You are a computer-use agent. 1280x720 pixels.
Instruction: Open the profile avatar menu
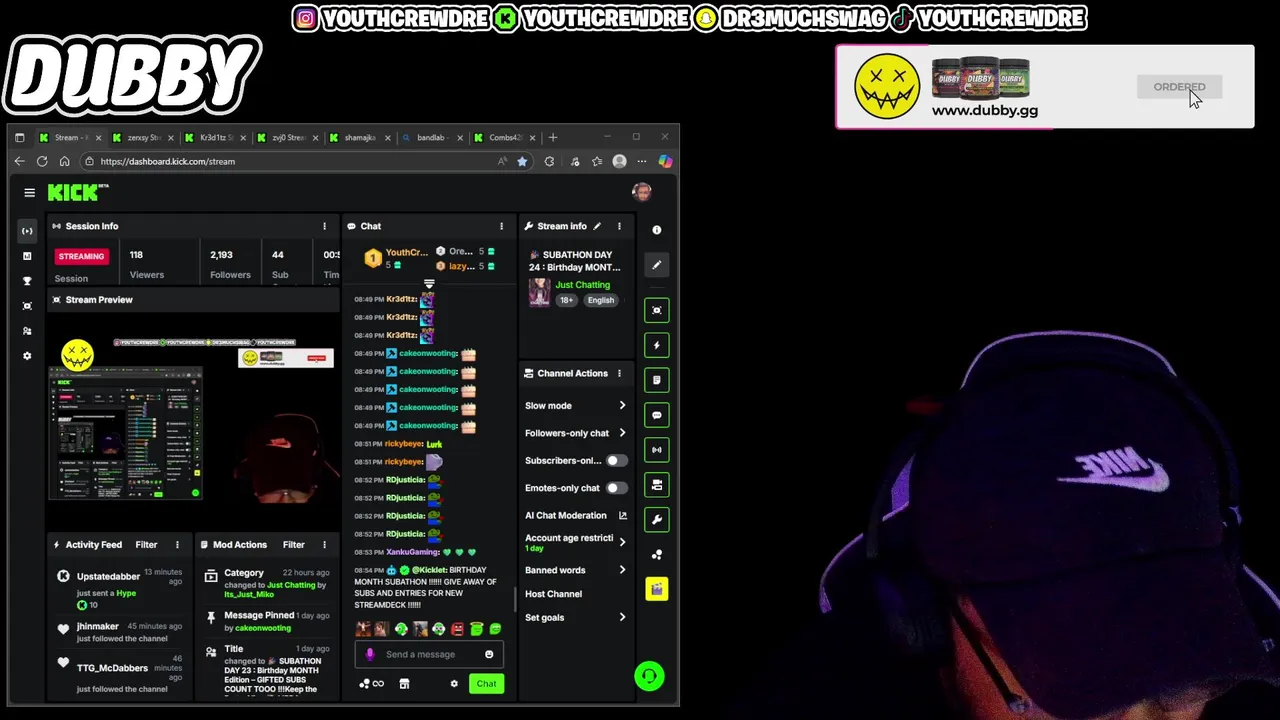pos(642,192)
